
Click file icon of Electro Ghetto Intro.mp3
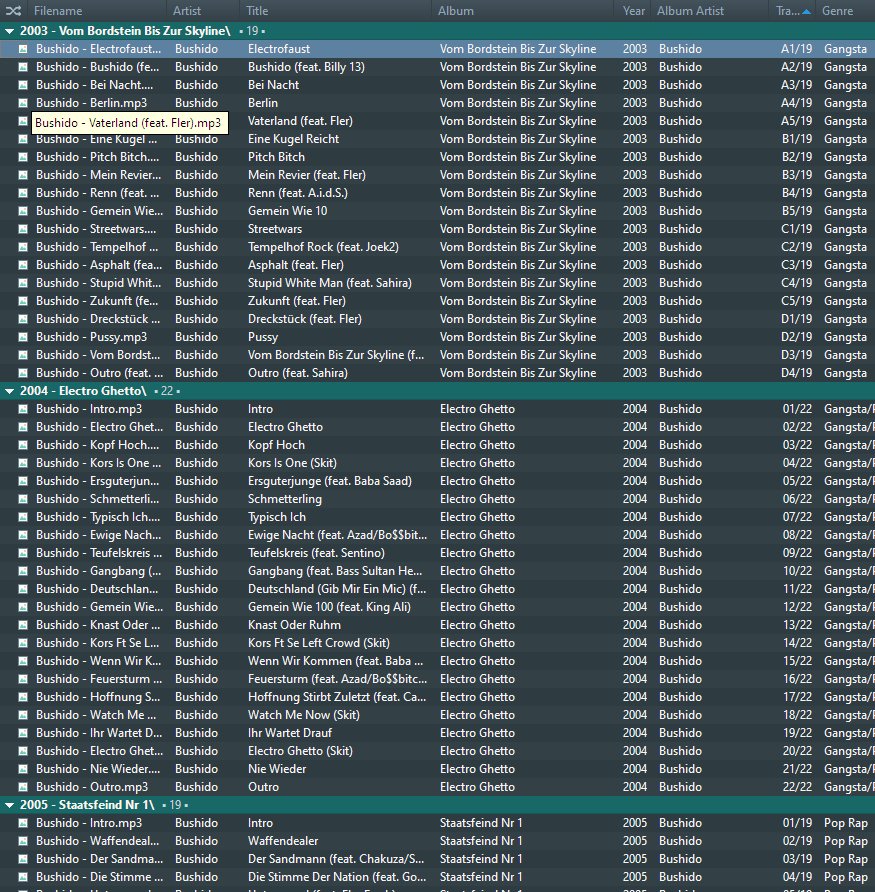[x=23, y=409]
